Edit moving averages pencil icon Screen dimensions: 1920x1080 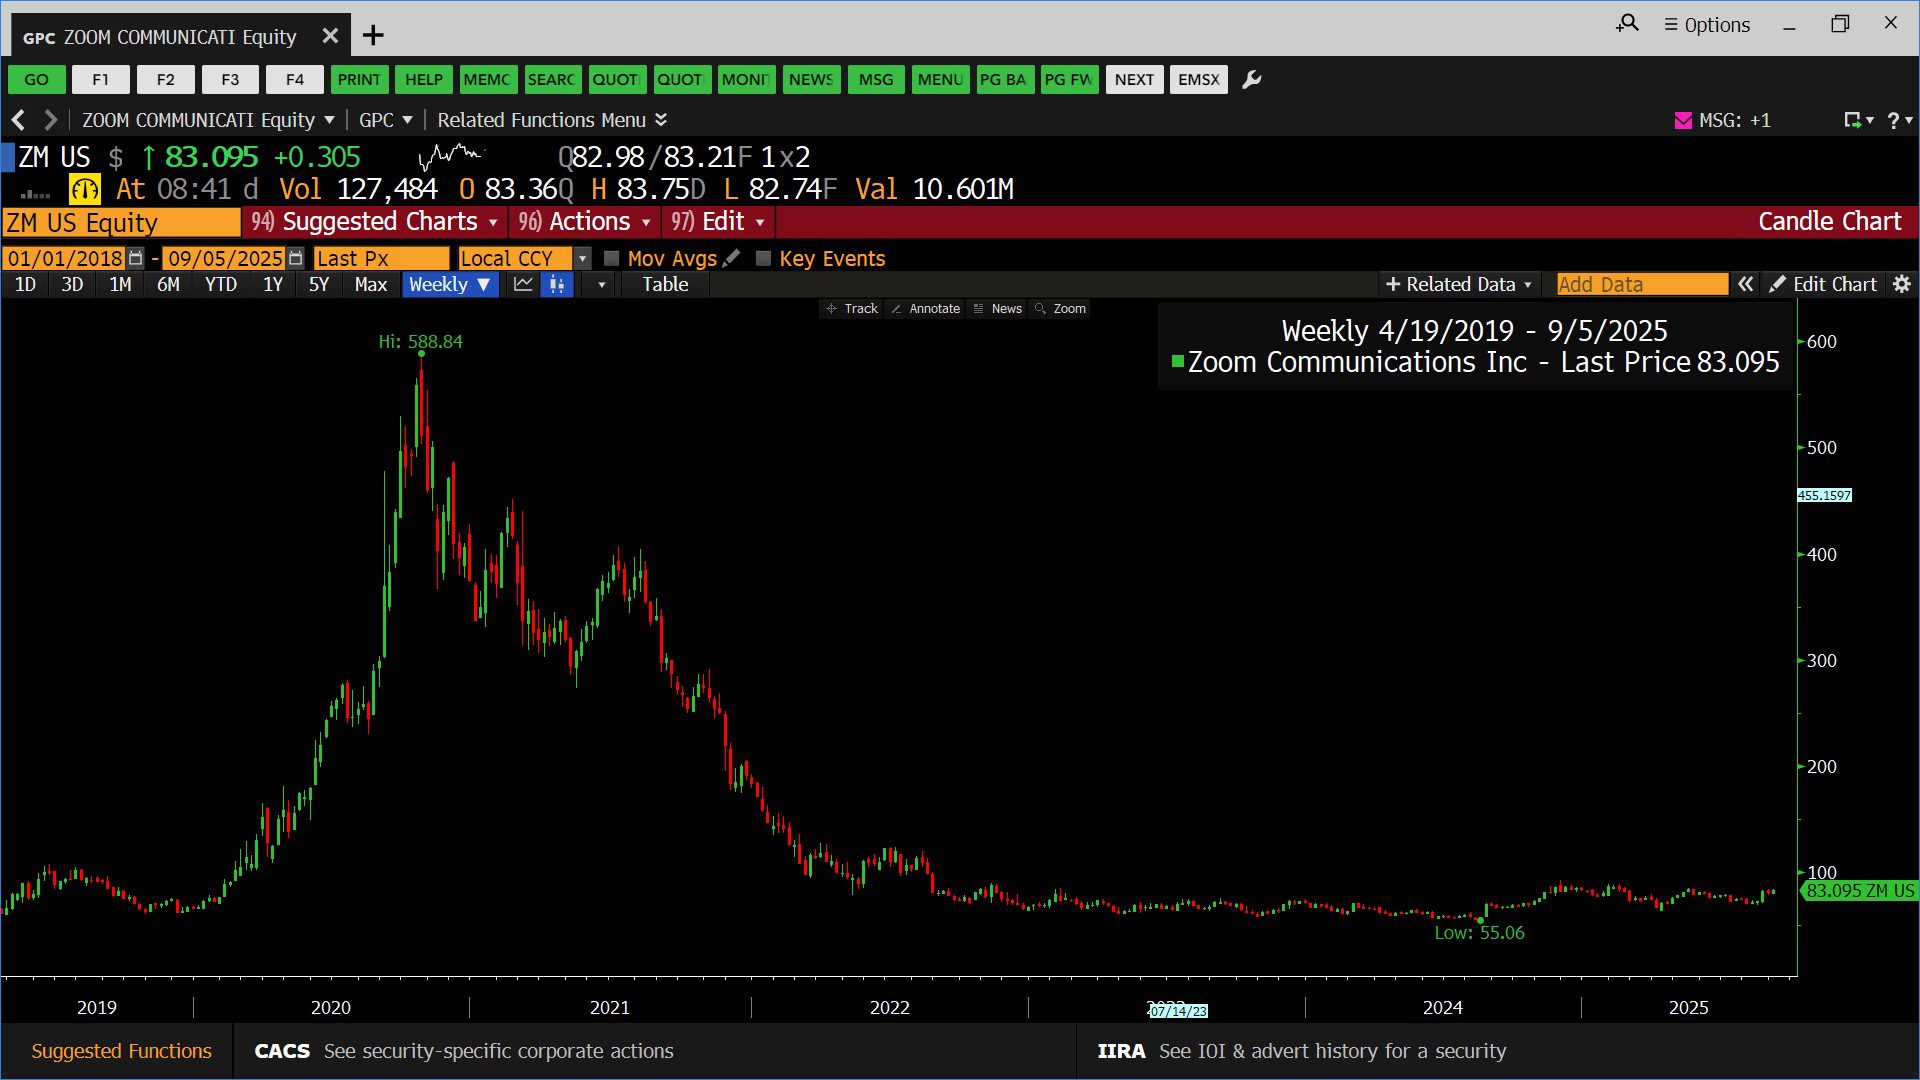[732, 258]
